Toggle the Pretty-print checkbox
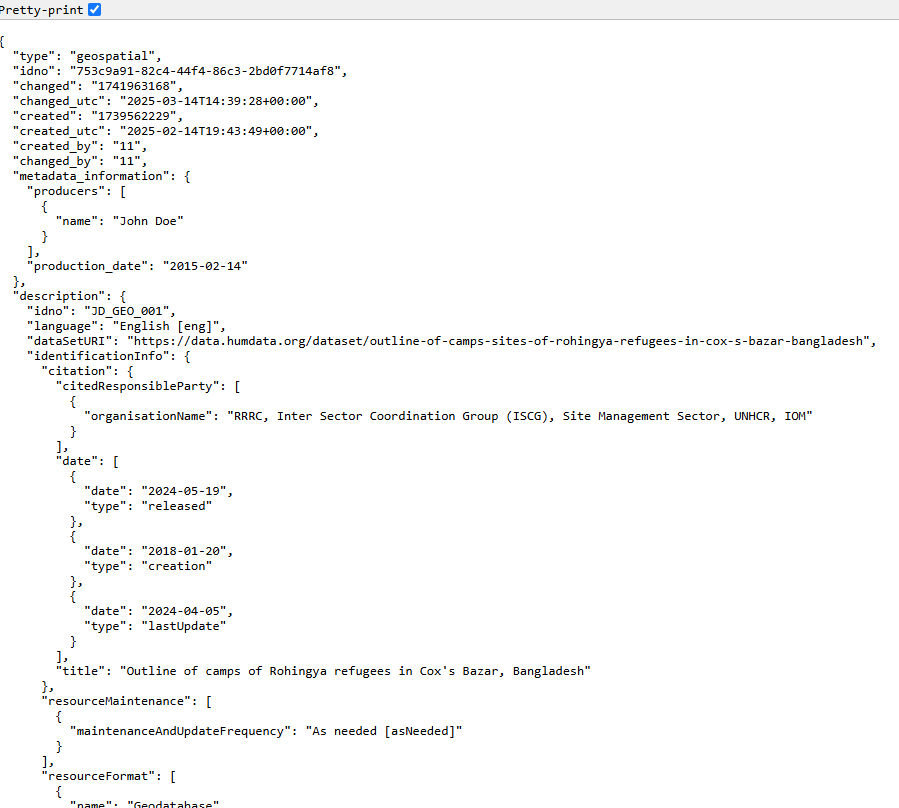The width and height of the screenshot is (899, 808). tap(95, 9)
